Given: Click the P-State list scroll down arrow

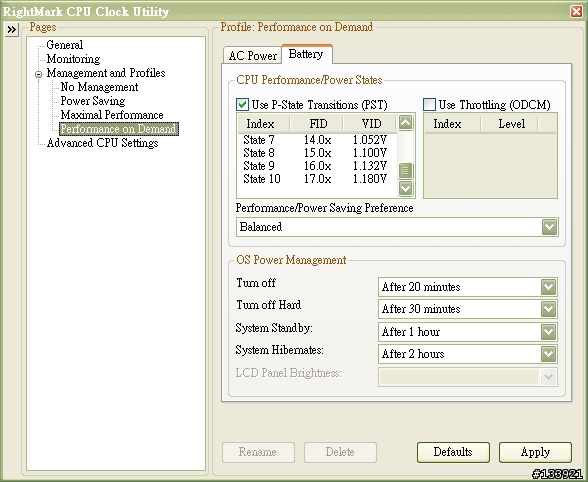Looking at the screenshot, I should coord(405,188).
